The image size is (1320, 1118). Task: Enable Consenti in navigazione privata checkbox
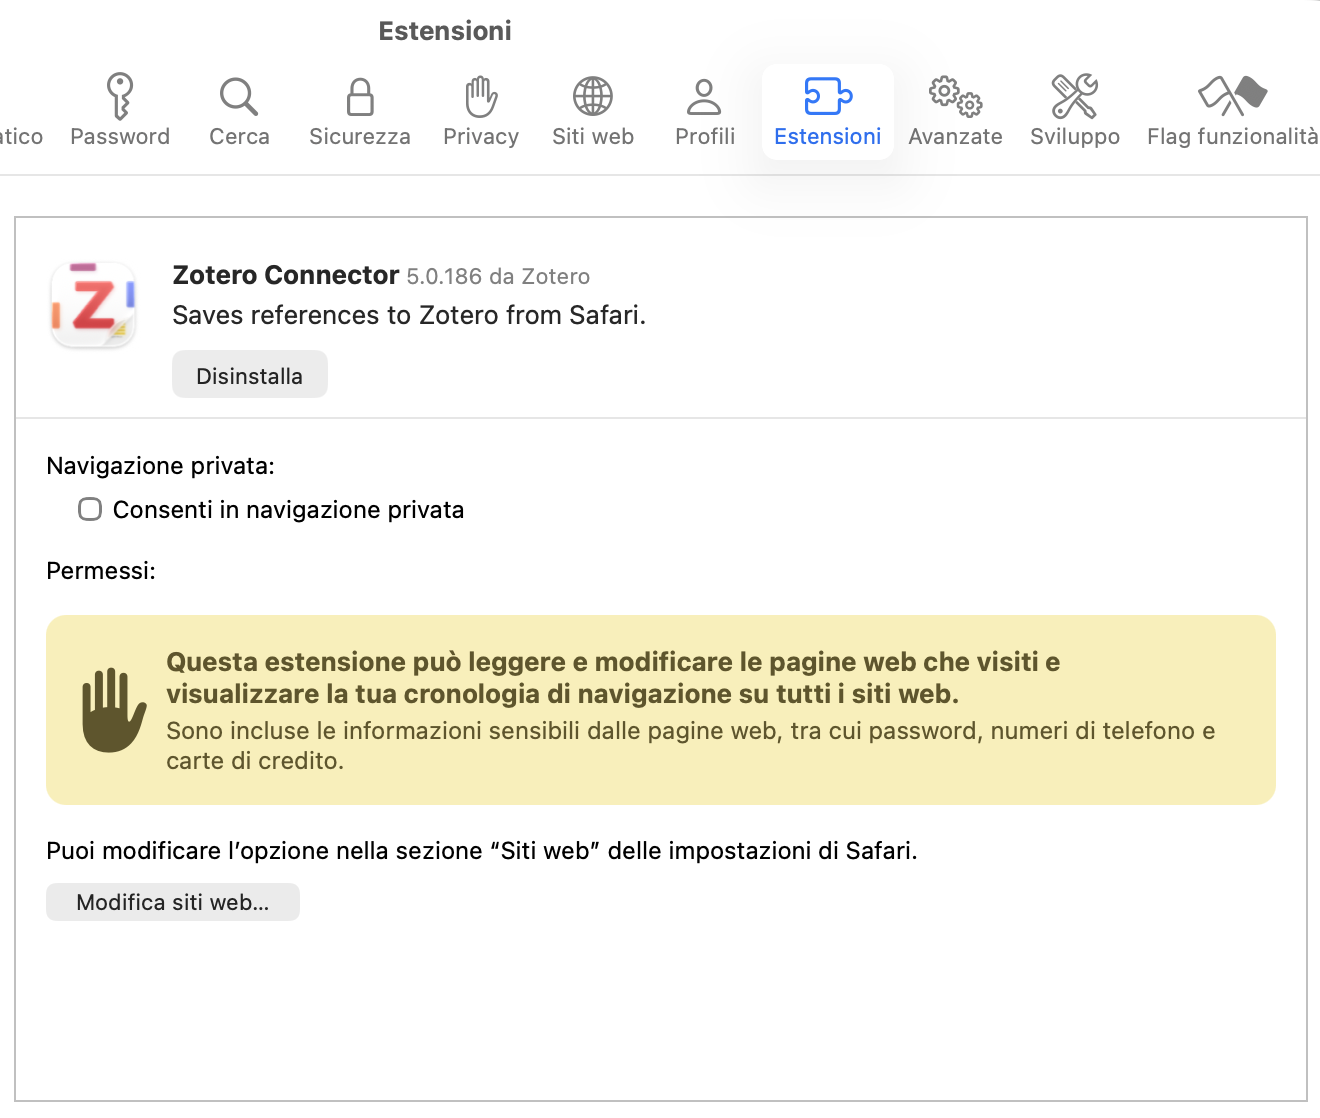[90, 509]
